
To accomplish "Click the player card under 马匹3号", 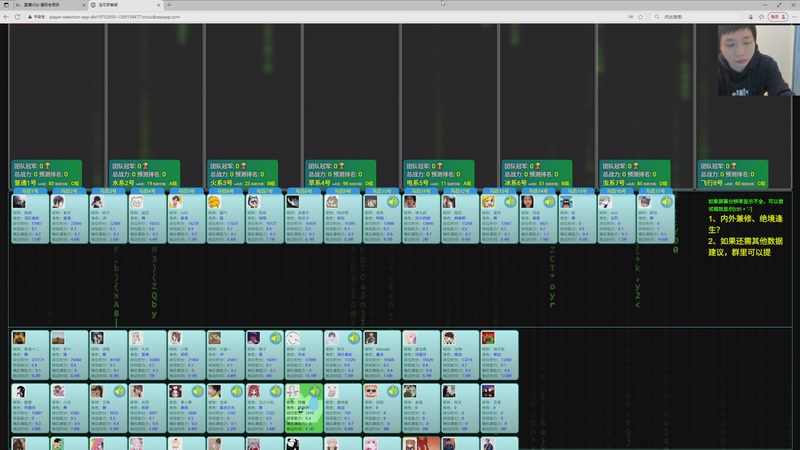I will (108, 218).
